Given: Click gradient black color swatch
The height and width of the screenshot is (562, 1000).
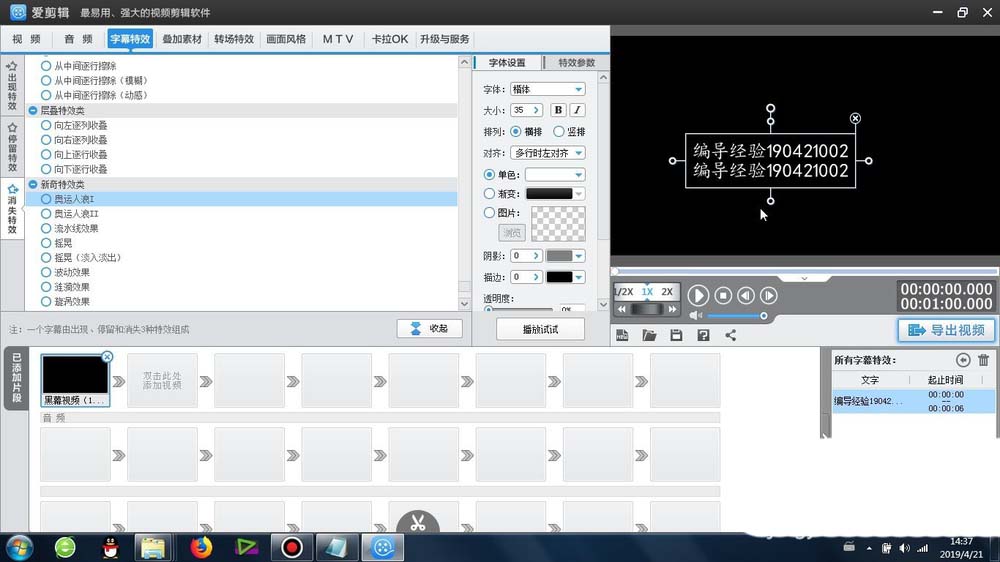Looking at the screenshot, I should pos(549,193).
